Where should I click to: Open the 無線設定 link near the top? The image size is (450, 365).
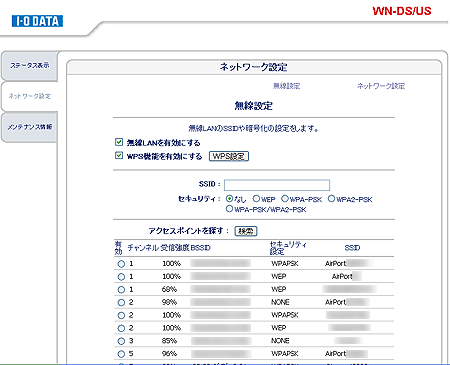(x=286, y=86)
